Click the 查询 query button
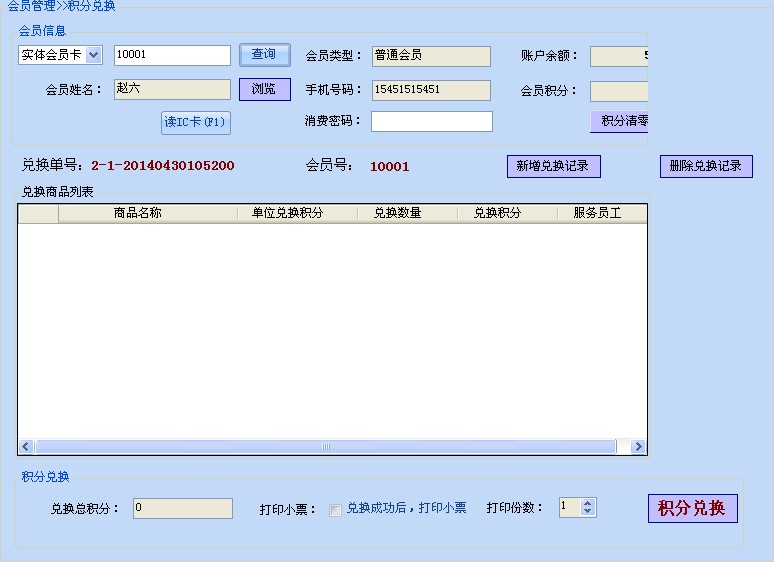774x562 pixels. click(x=265, y=55)
